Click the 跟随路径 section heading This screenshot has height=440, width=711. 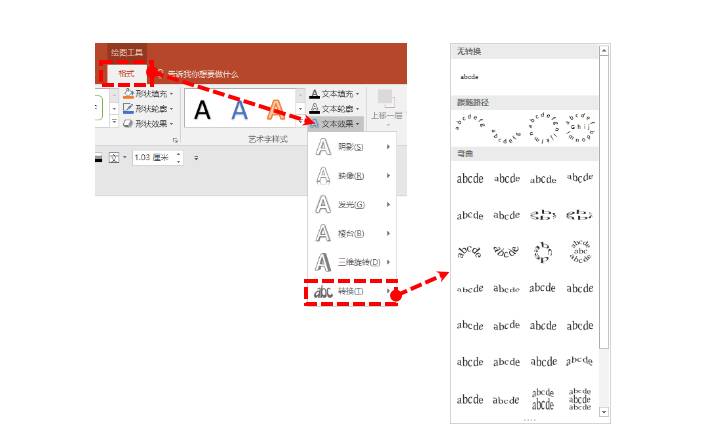(472, 103)
